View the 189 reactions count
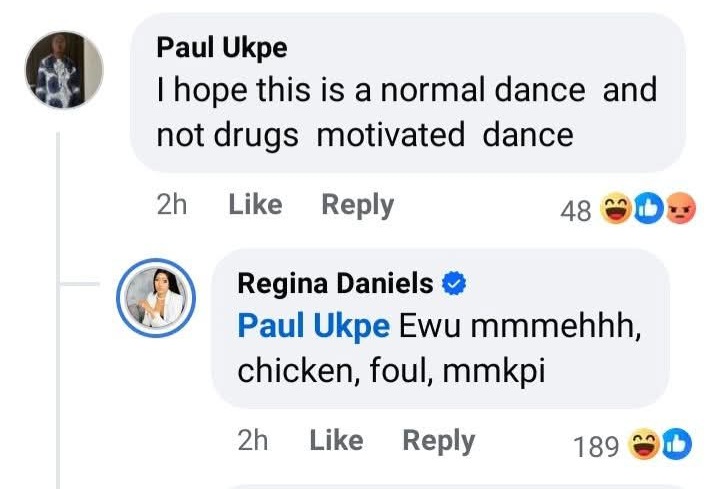 click(597, 446)
